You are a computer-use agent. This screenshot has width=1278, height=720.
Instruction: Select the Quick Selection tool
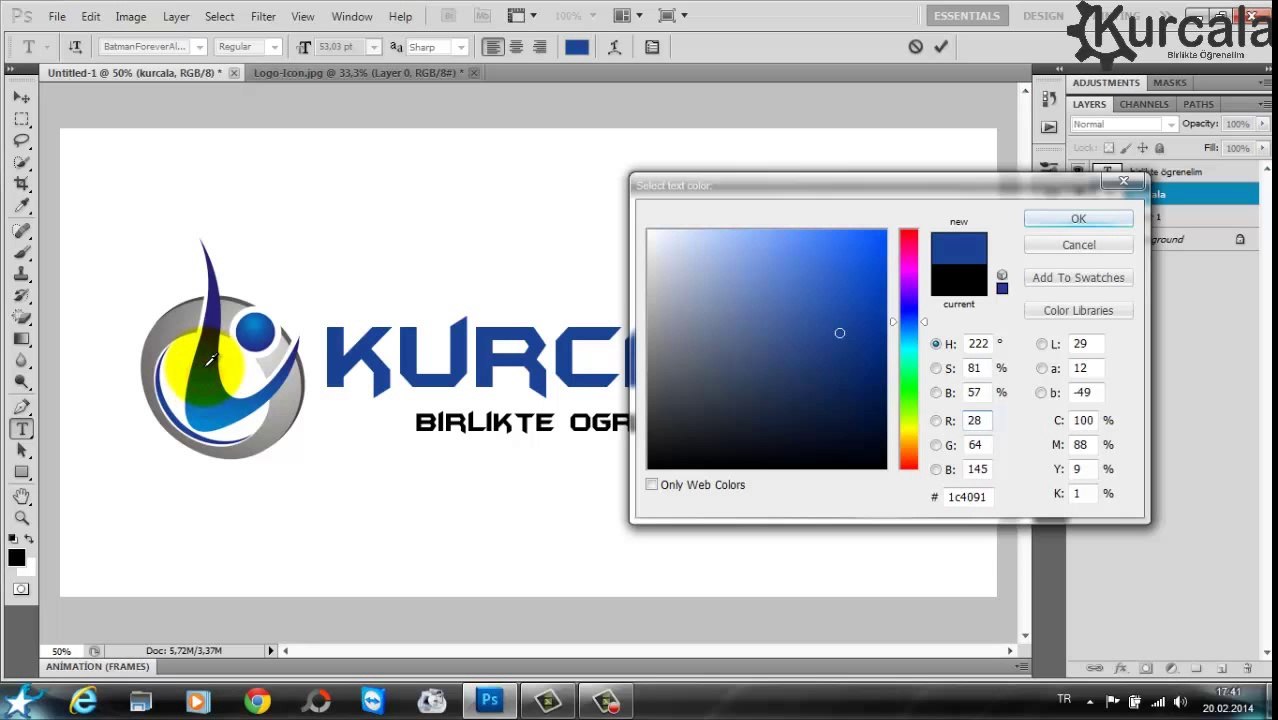(22, 162)
